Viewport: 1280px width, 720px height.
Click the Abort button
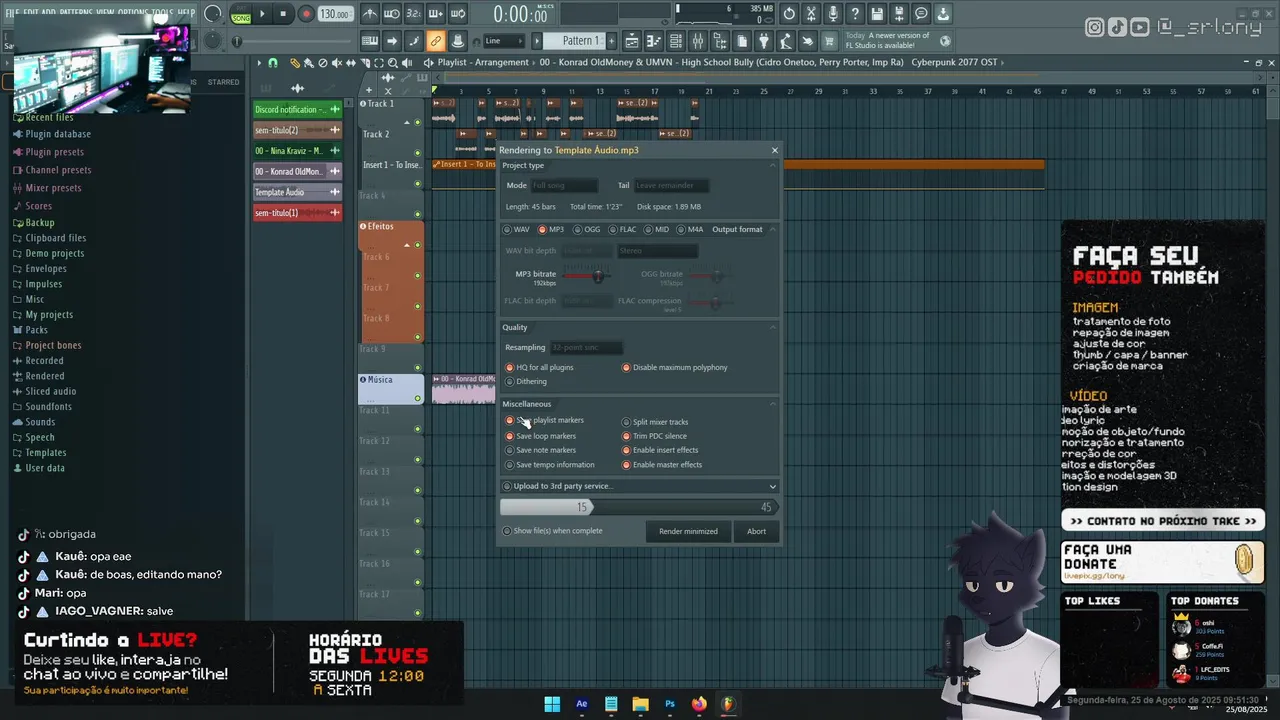pos(757,531)
